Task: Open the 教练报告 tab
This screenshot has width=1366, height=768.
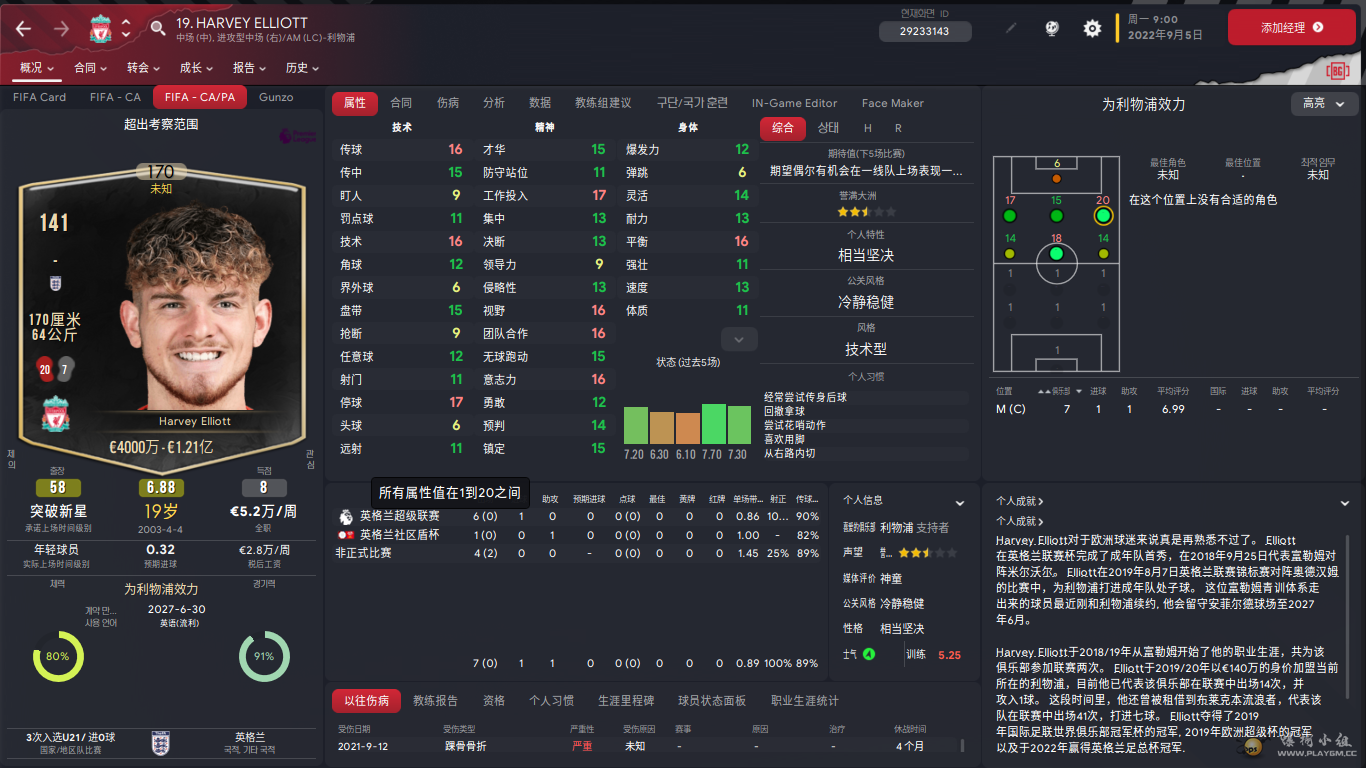Action: 436,701
